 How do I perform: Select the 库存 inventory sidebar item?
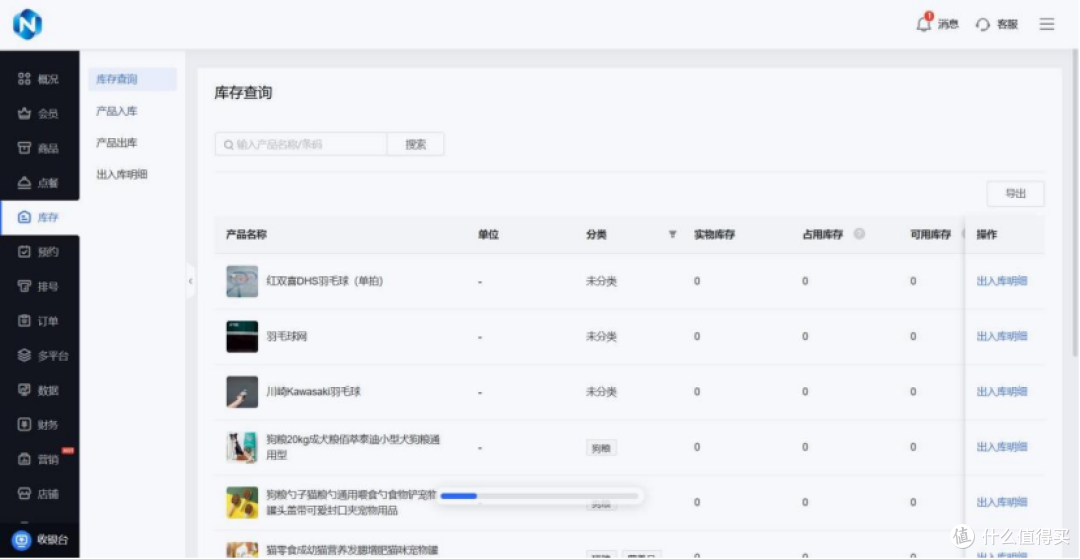click(39, 218)
